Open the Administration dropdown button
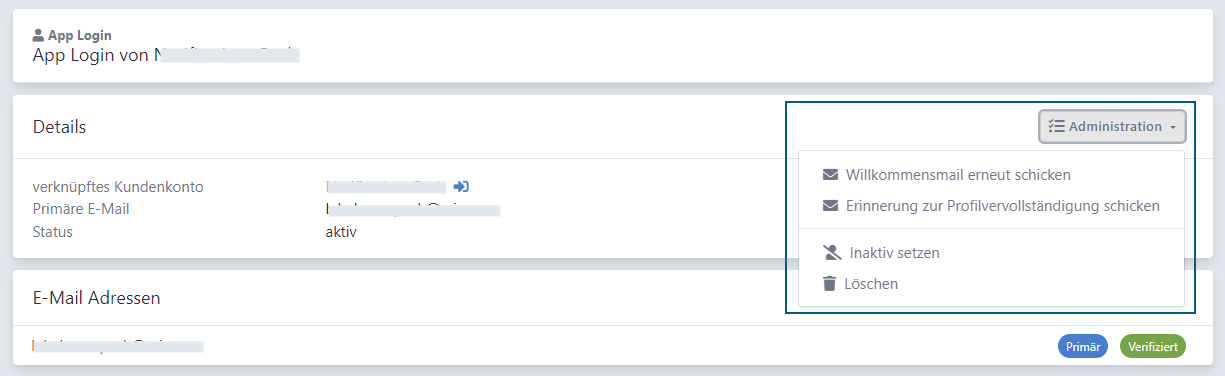Screen dimensions: 1225x376 (1112, 127)
